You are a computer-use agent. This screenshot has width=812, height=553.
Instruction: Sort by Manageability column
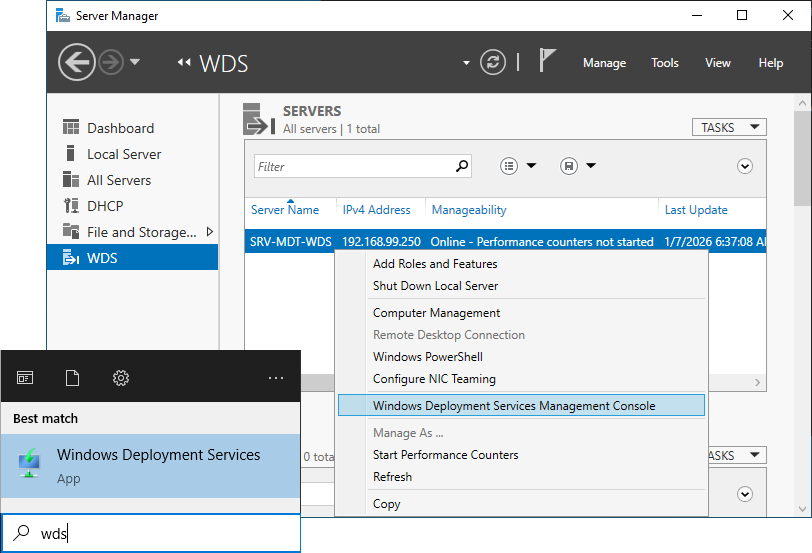[x=469, y=210]
